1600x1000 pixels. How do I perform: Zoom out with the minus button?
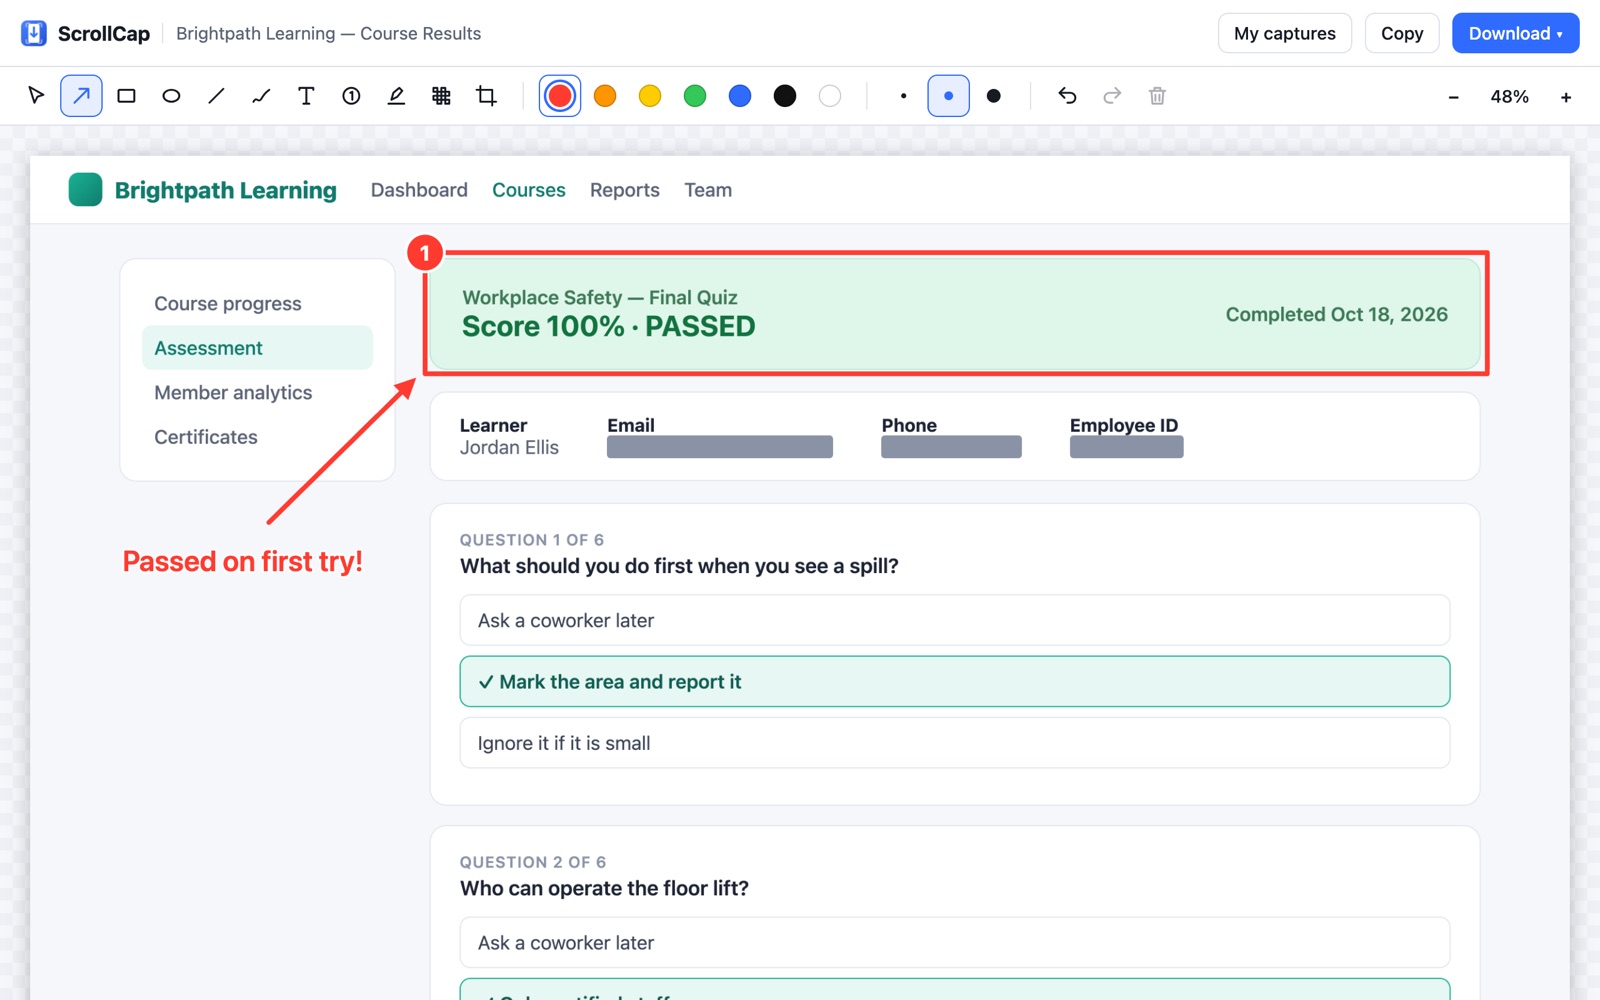[x=1453, y=97]
